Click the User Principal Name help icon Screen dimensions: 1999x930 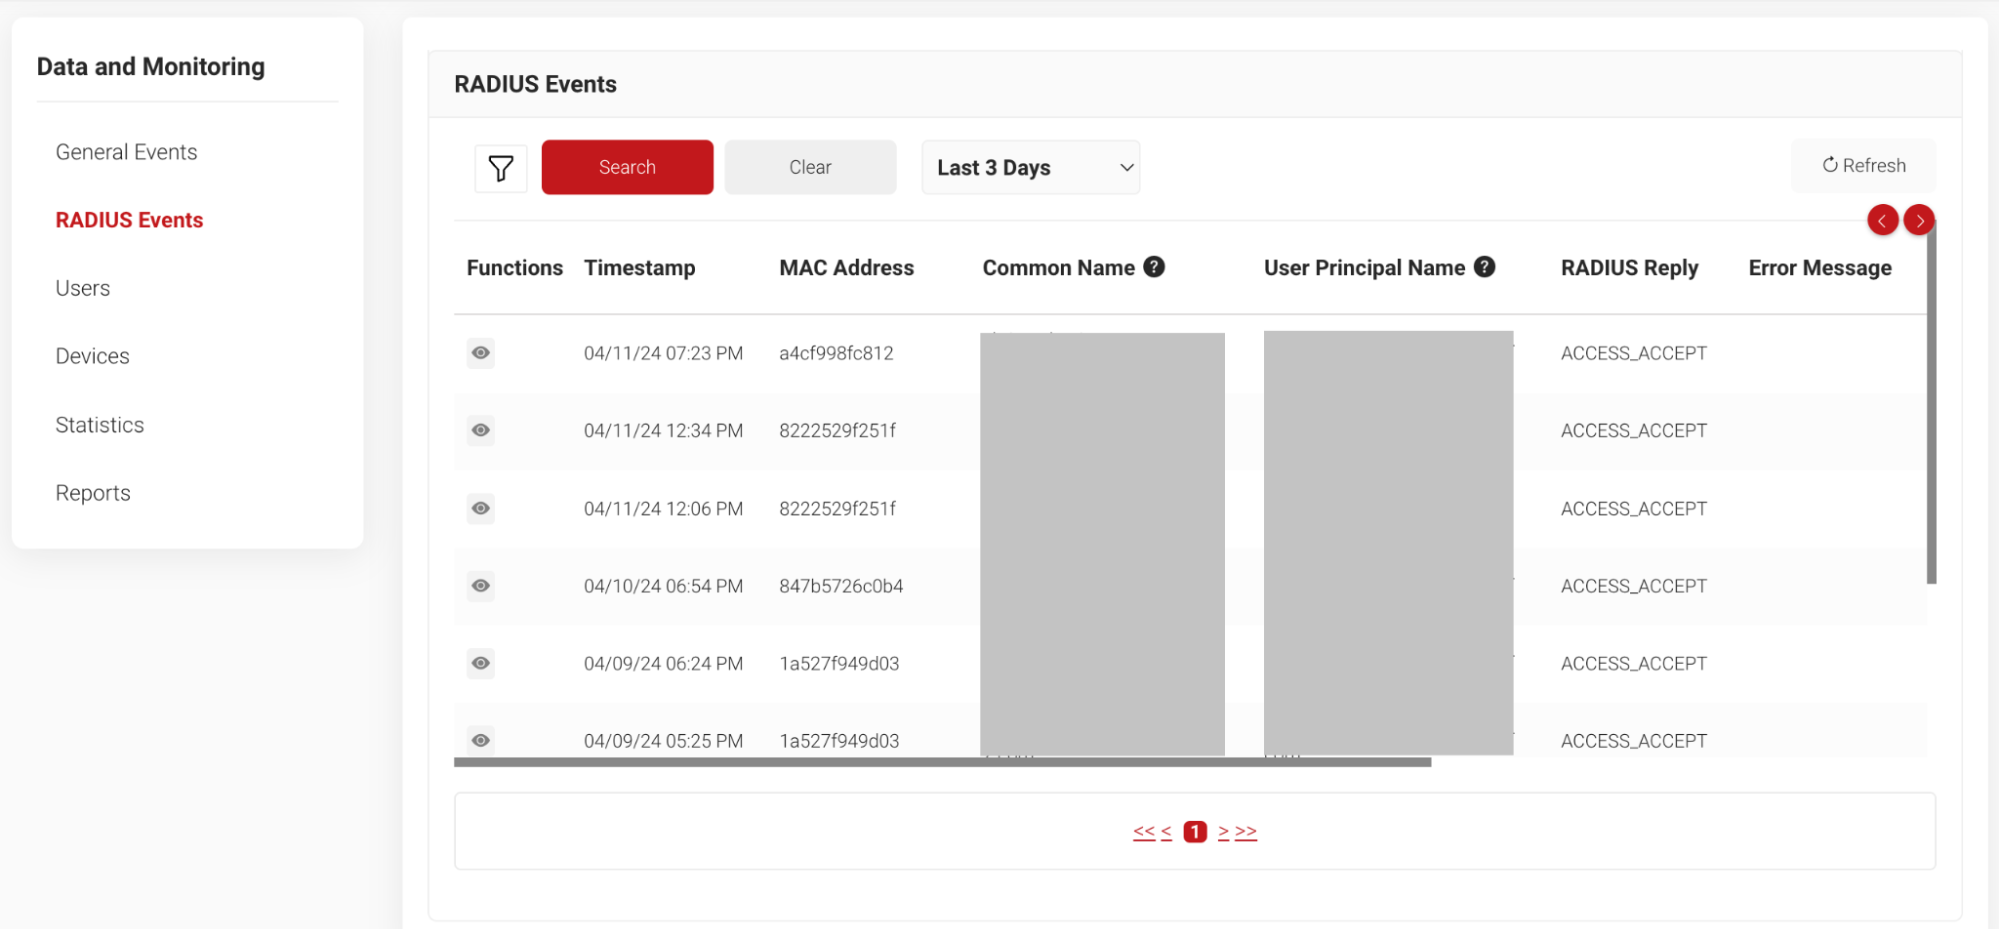tap(1484, 267)
